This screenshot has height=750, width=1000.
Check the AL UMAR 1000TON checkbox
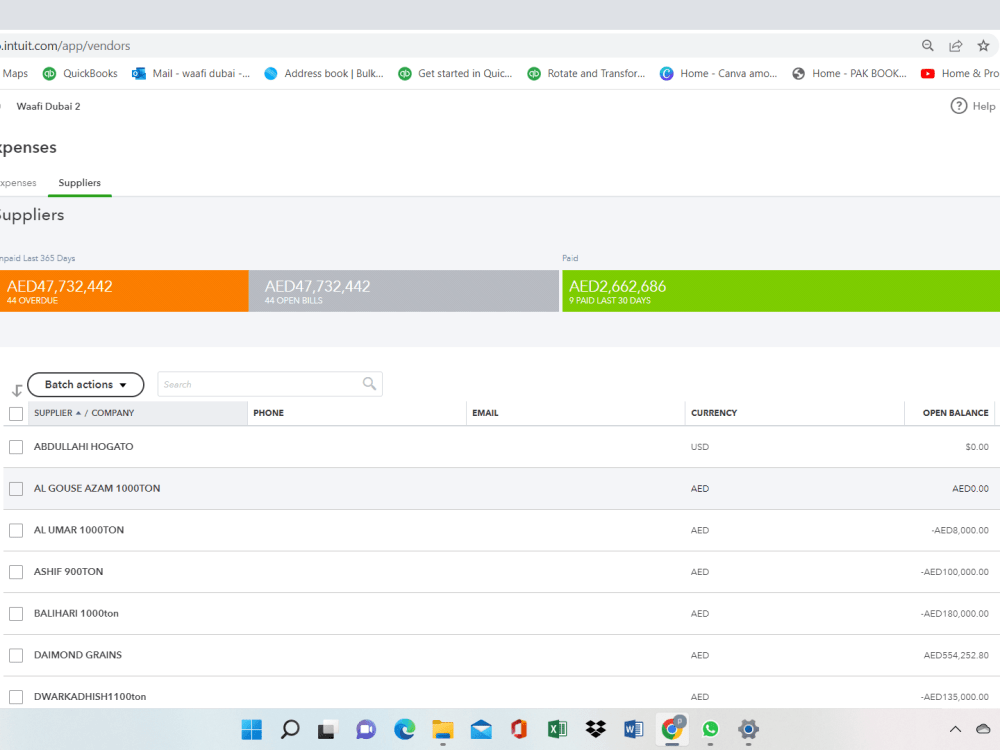pyautogui.click(x=16, y=530)
